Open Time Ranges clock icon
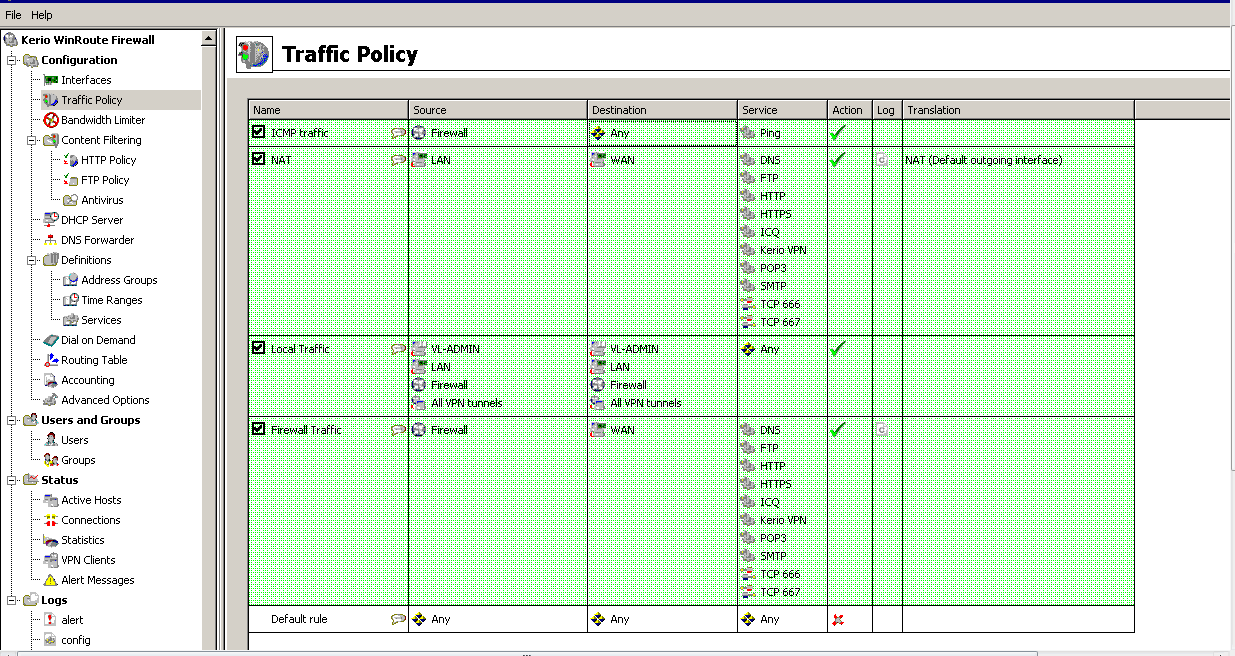Viewport: 1235px width, 656px height. coord(71,300)
